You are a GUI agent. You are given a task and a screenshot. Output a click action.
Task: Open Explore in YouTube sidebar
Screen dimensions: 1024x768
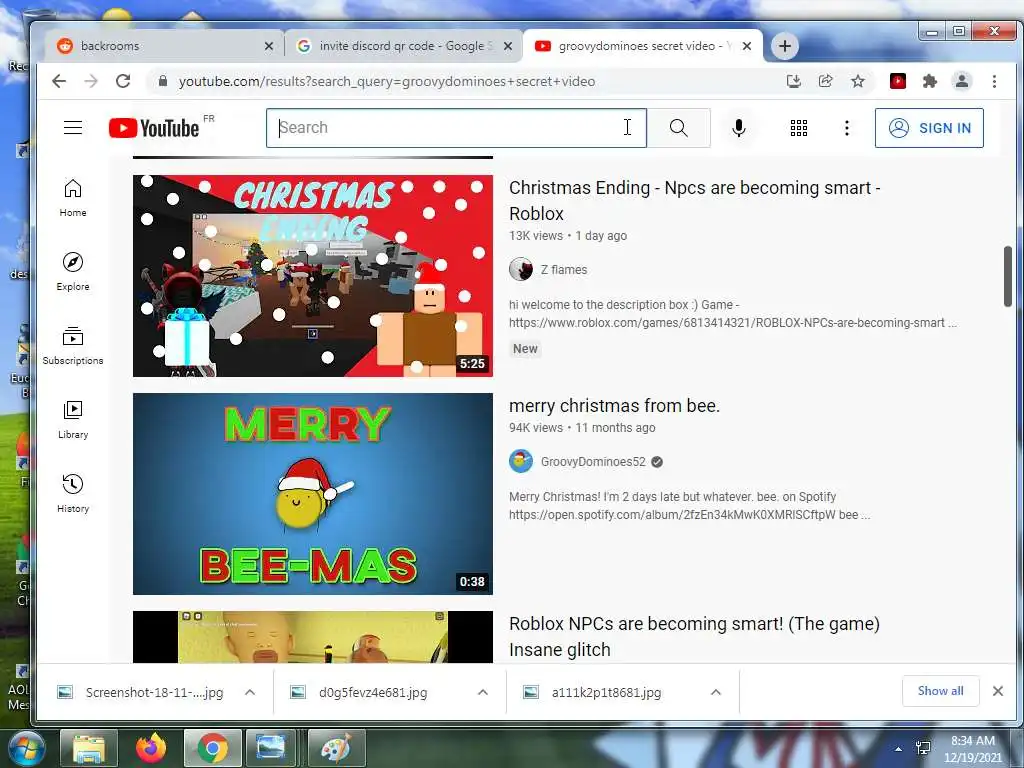(73, 272)
